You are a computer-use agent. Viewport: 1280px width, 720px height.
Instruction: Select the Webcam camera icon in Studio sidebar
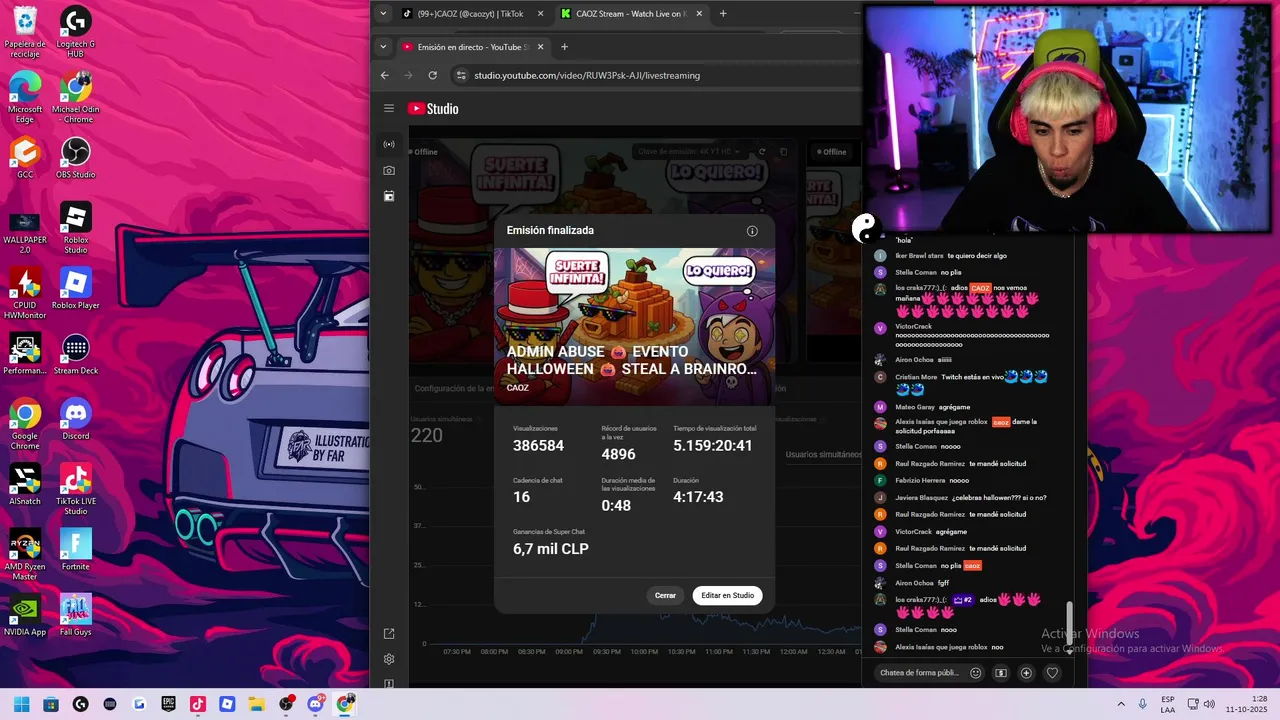point(389,170)
